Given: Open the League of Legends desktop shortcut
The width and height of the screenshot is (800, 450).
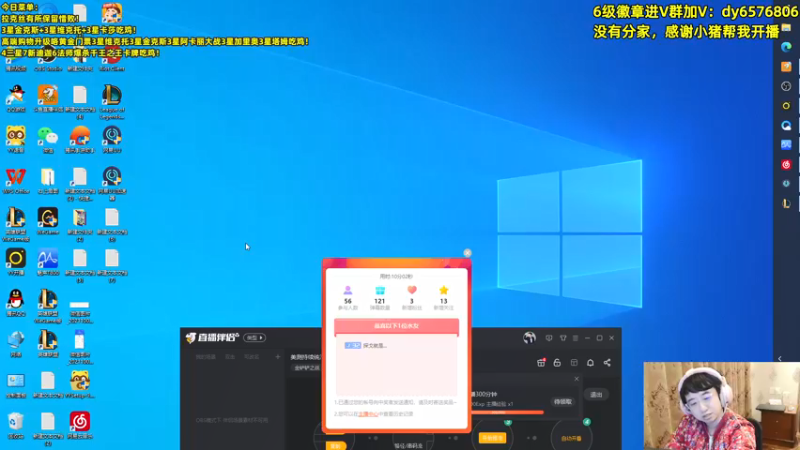Looking at the screenshot, I should pos(112,102).
